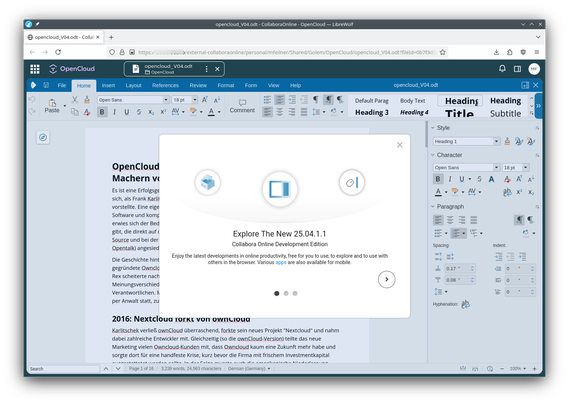Switch to the Insert tab
The height and width of the screenshot is (405, 569).
108,85
